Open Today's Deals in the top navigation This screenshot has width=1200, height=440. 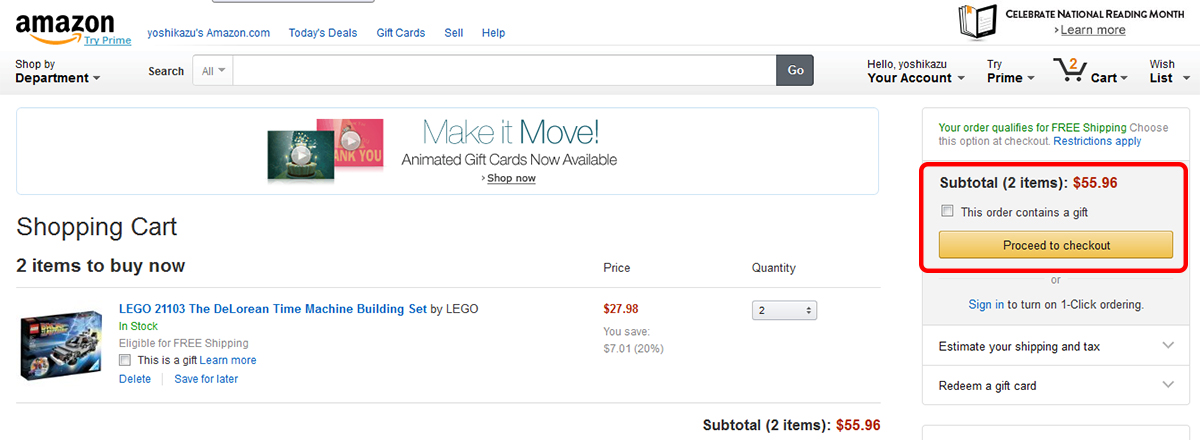tap(322, 33)
